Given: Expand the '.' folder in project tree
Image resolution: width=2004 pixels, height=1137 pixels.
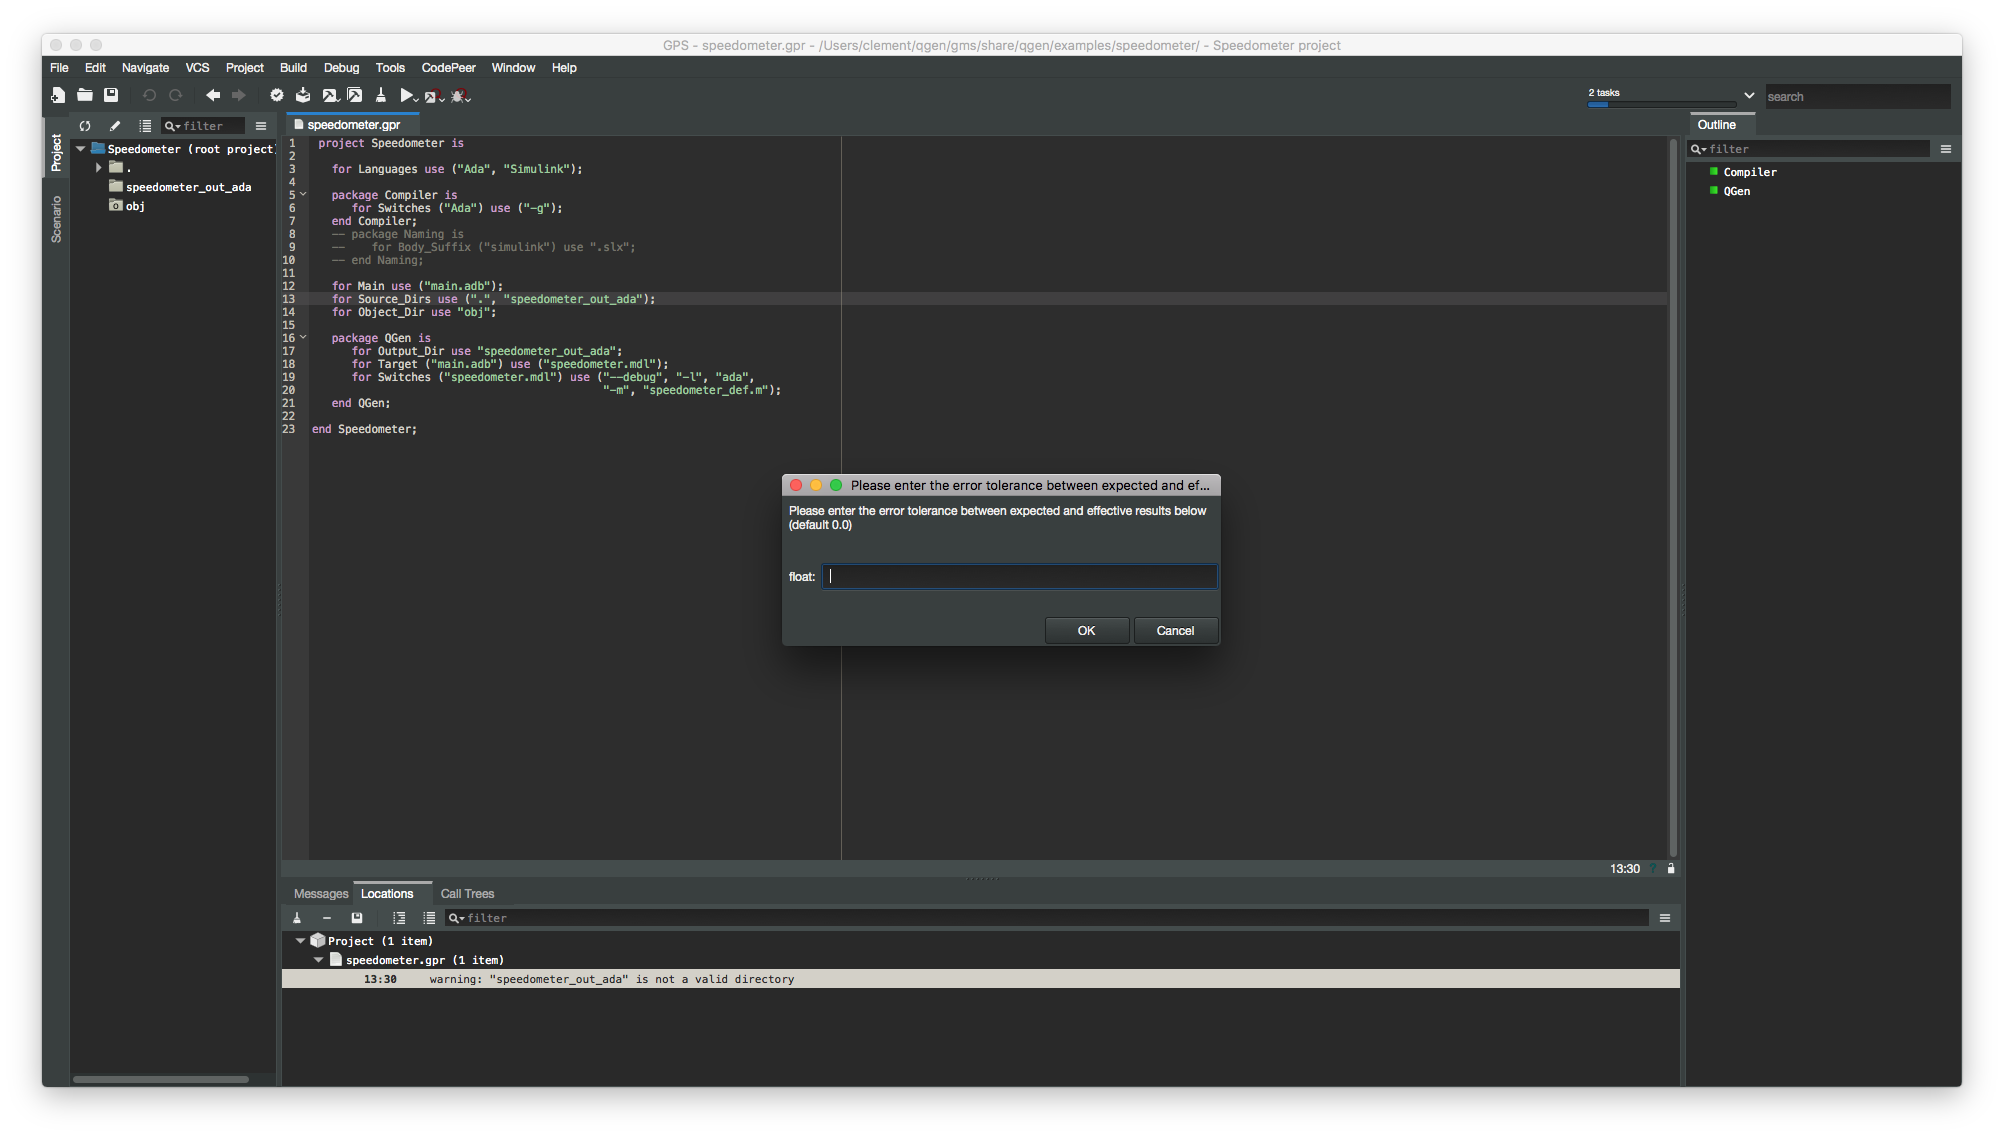Looking at the screenshot, I should tap(99, 168).
